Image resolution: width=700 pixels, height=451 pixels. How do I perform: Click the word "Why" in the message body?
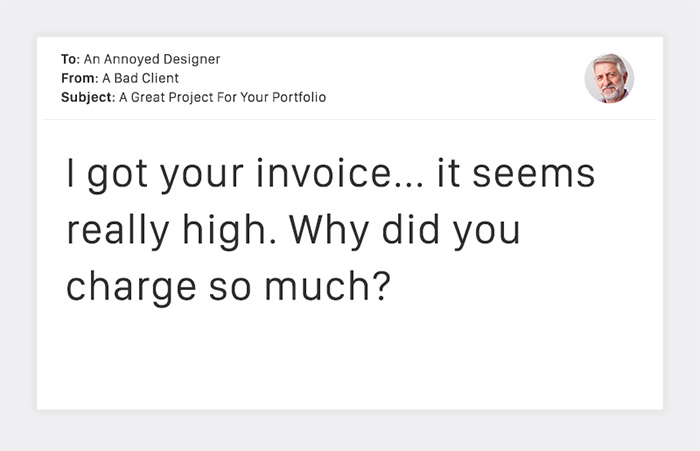click(x=320, y=229)
